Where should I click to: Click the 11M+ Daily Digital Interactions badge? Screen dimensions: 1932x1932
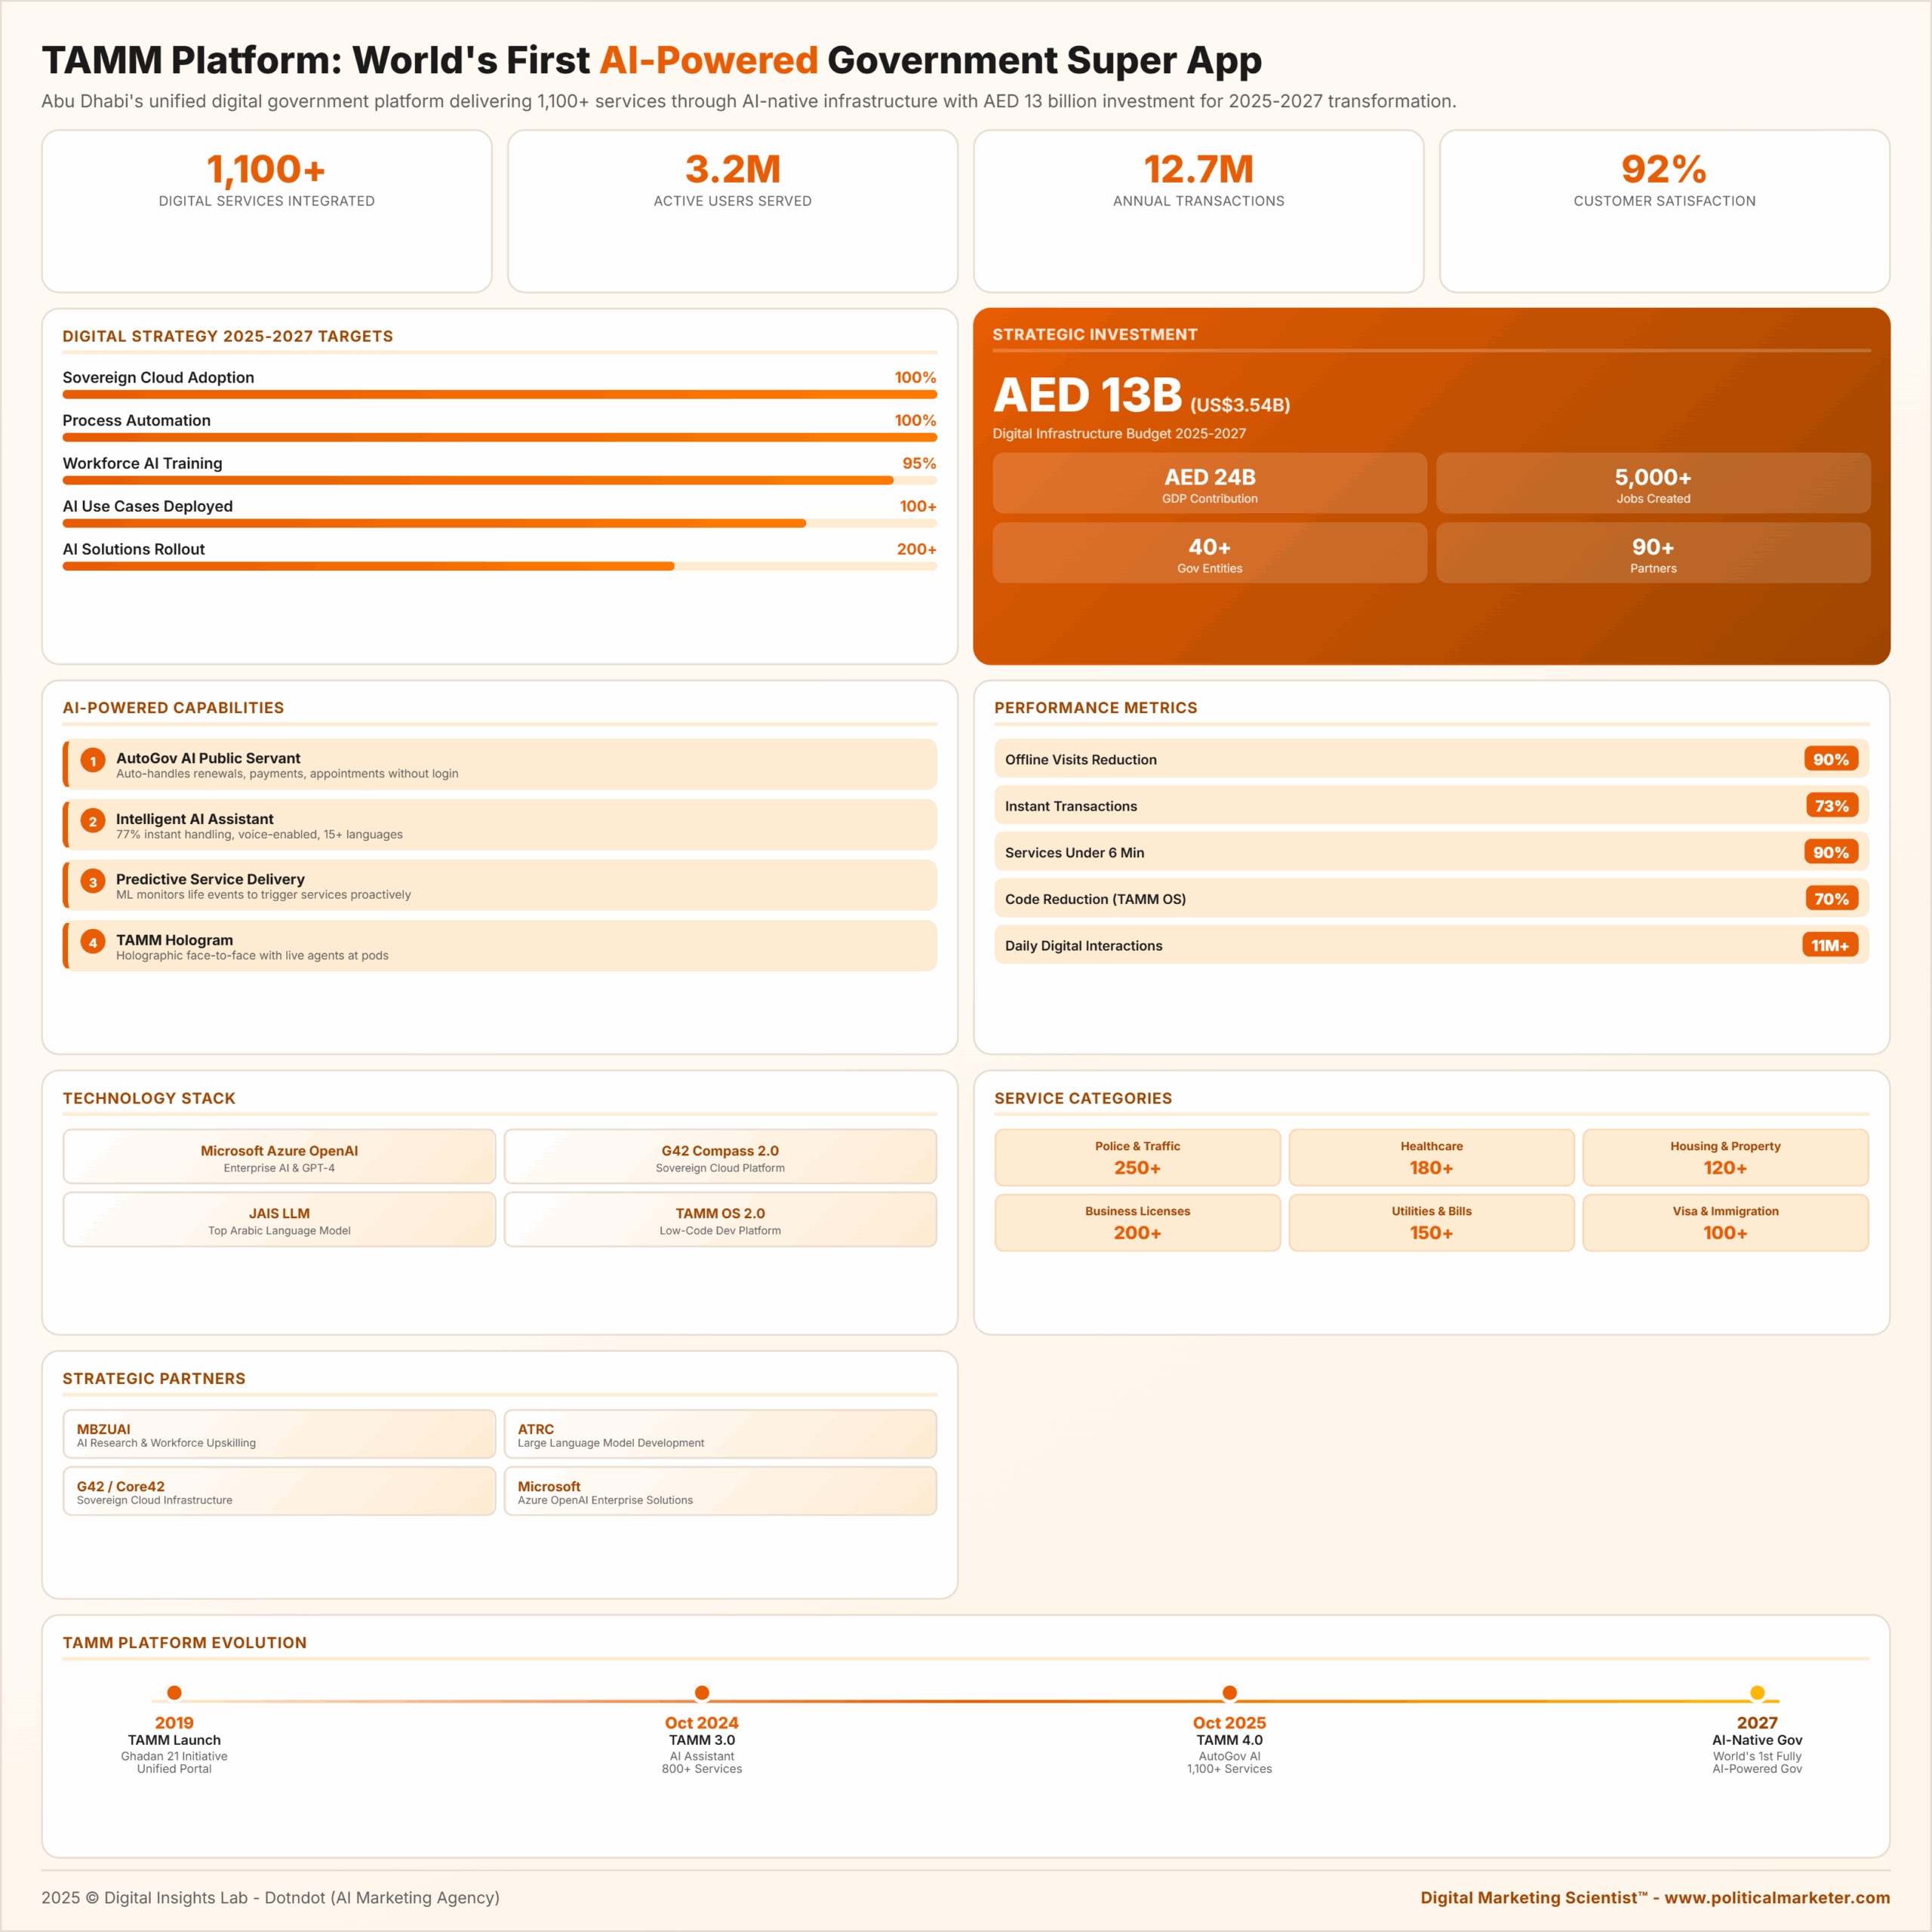[x=1829, y=945]
